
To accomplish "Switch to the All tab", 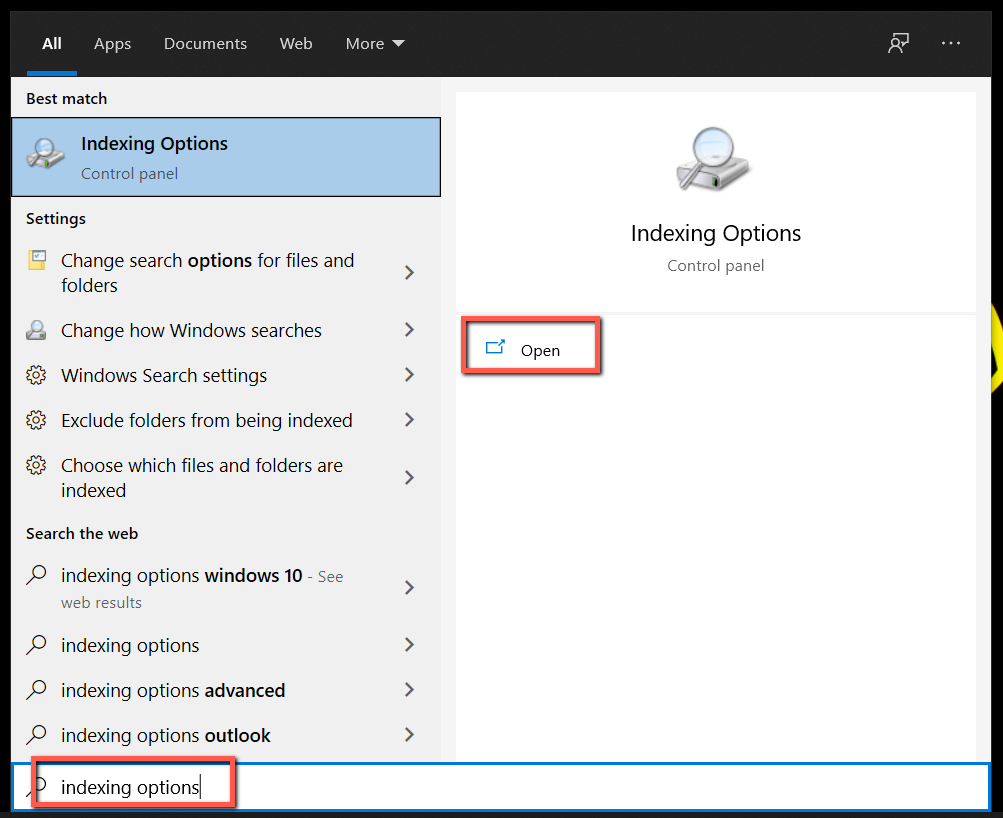I will click(52, 43).
